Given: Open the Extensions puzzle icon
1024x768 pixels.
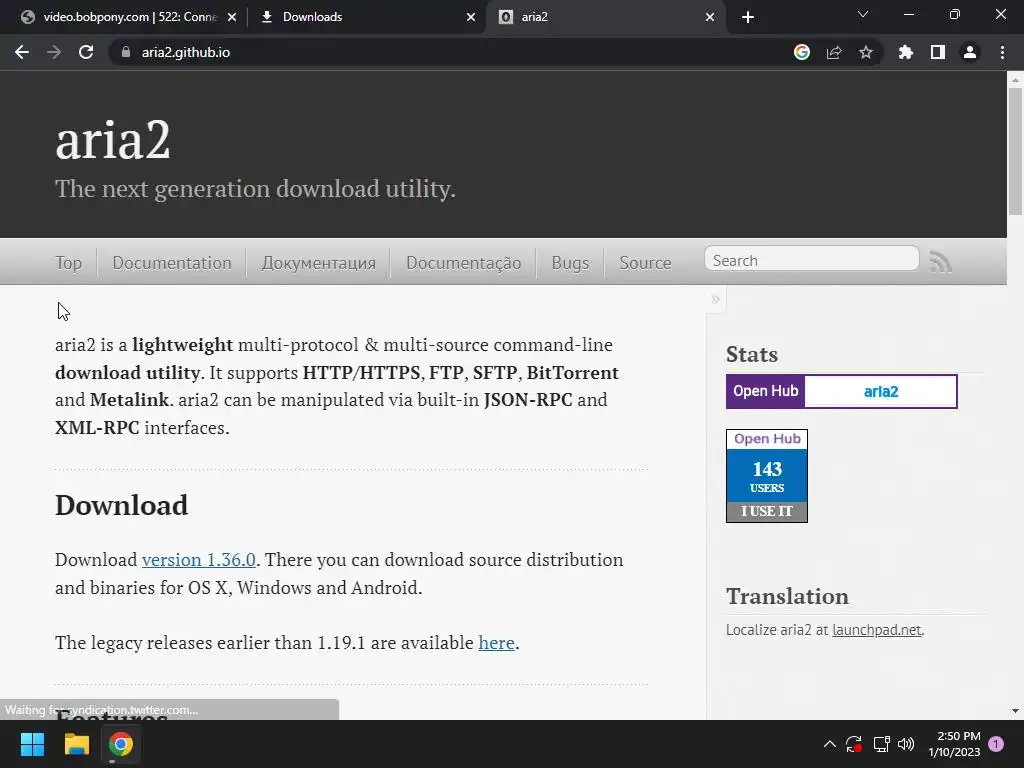Looking at the screenshot, I should (x=906, y=52).
